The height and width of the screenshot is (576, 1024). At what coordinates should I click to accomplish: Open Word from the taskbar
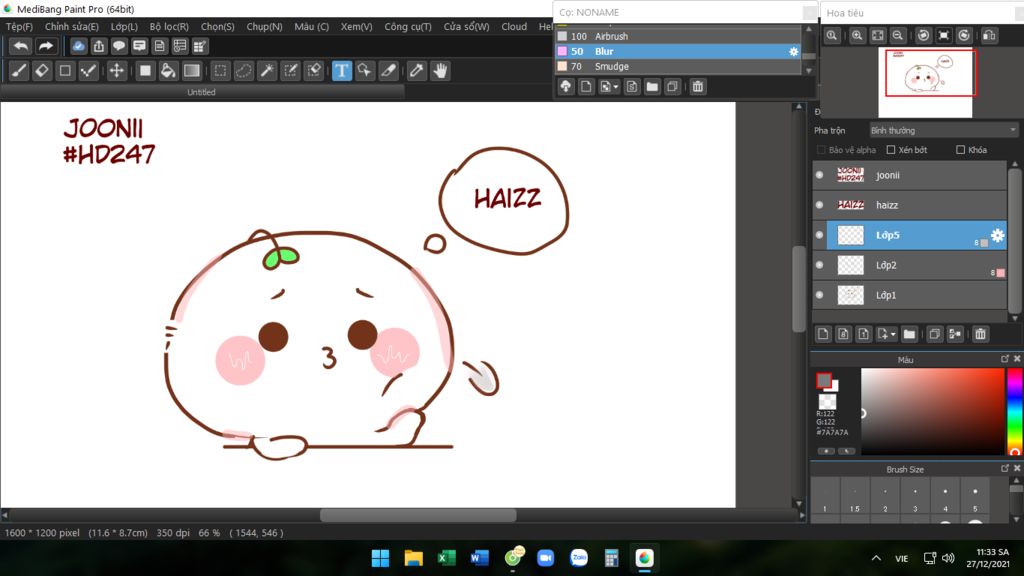[x=479, y=558]
